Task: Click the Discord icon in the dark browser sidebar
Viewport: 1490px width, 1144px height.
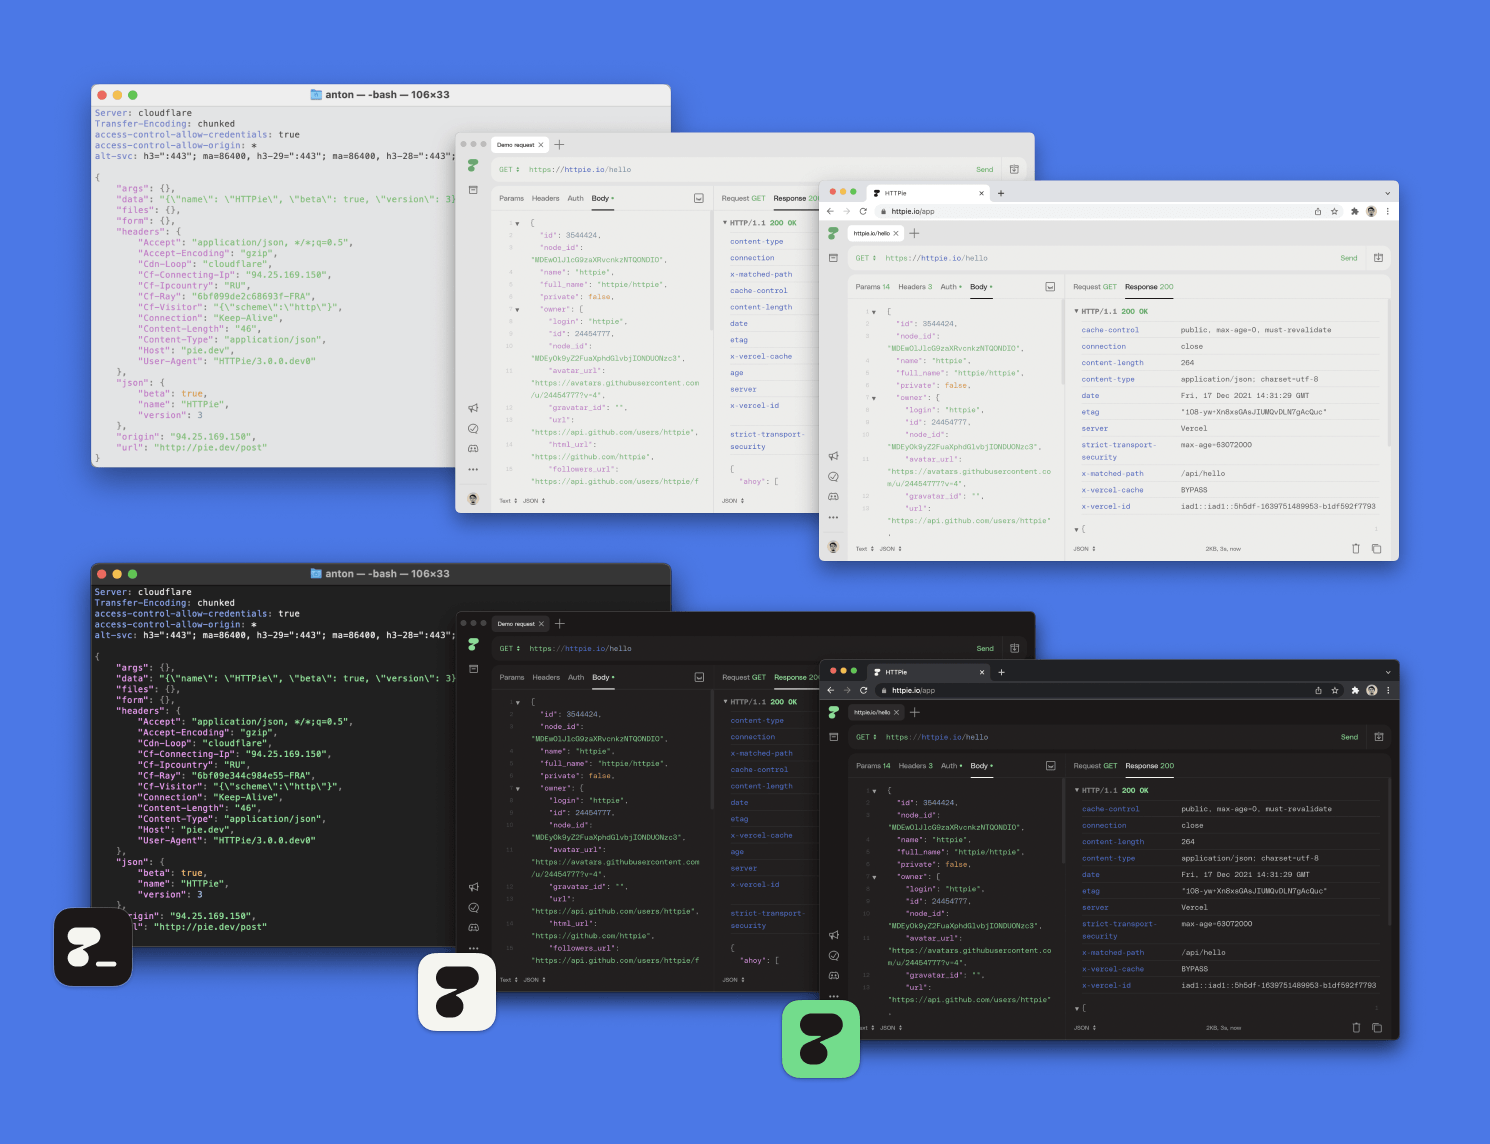Action: point(834,975)
